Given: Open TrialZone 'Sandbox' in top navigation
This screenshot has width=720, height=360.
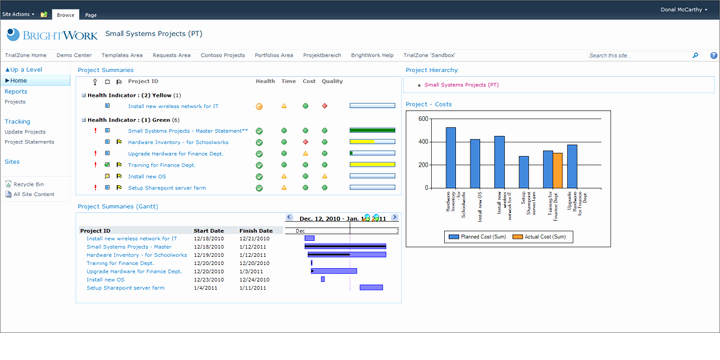Looking at the screenshot, I should 429,55.
